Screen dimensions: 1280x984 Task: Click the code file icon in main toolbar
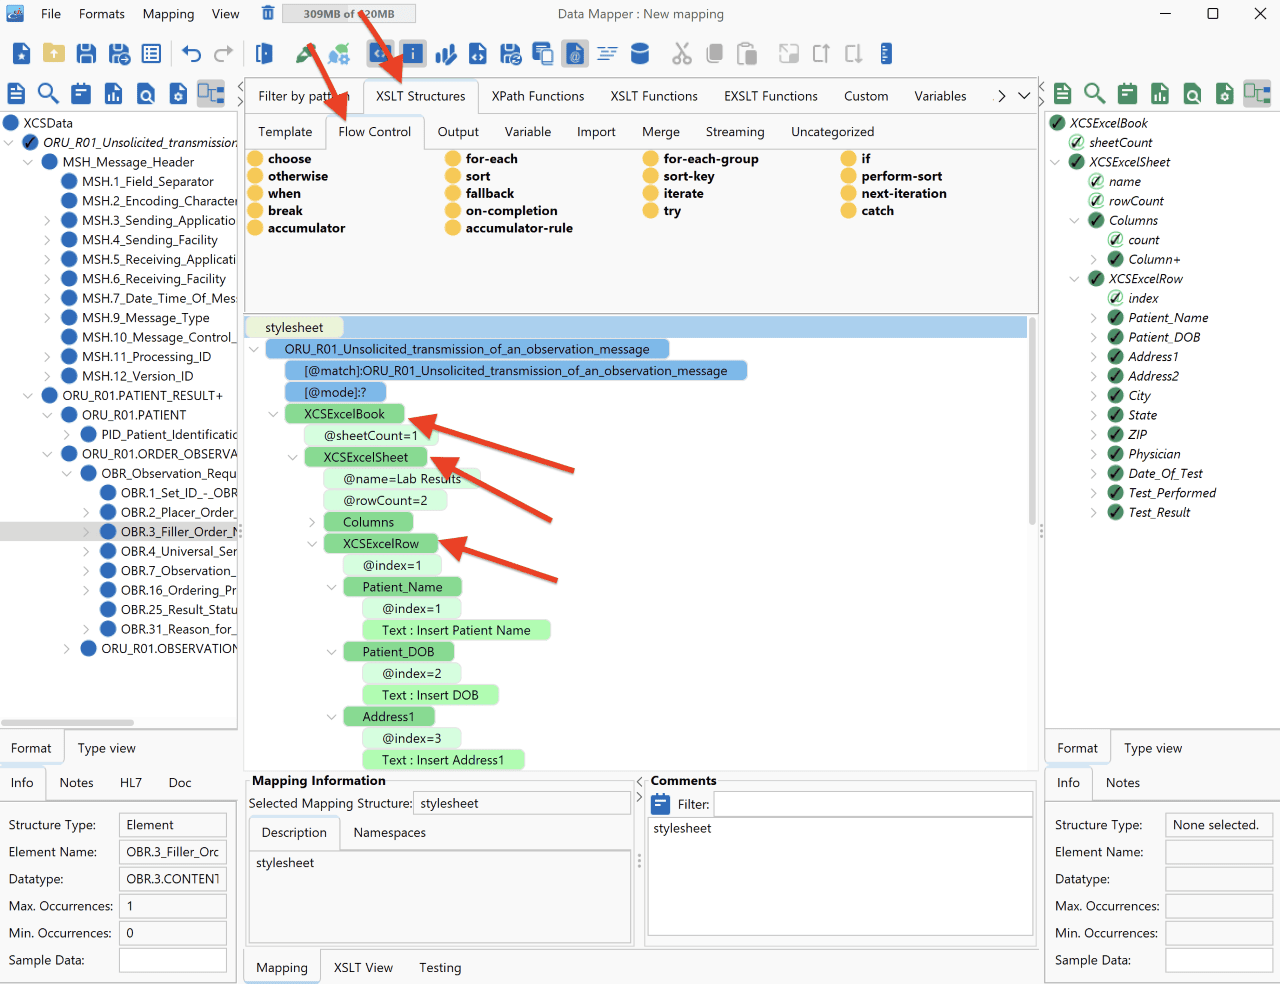[x=478, y=54]
